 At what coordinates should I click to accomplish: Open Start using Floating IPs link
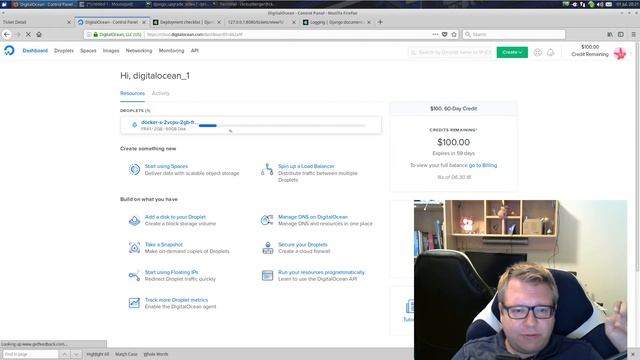171,272
